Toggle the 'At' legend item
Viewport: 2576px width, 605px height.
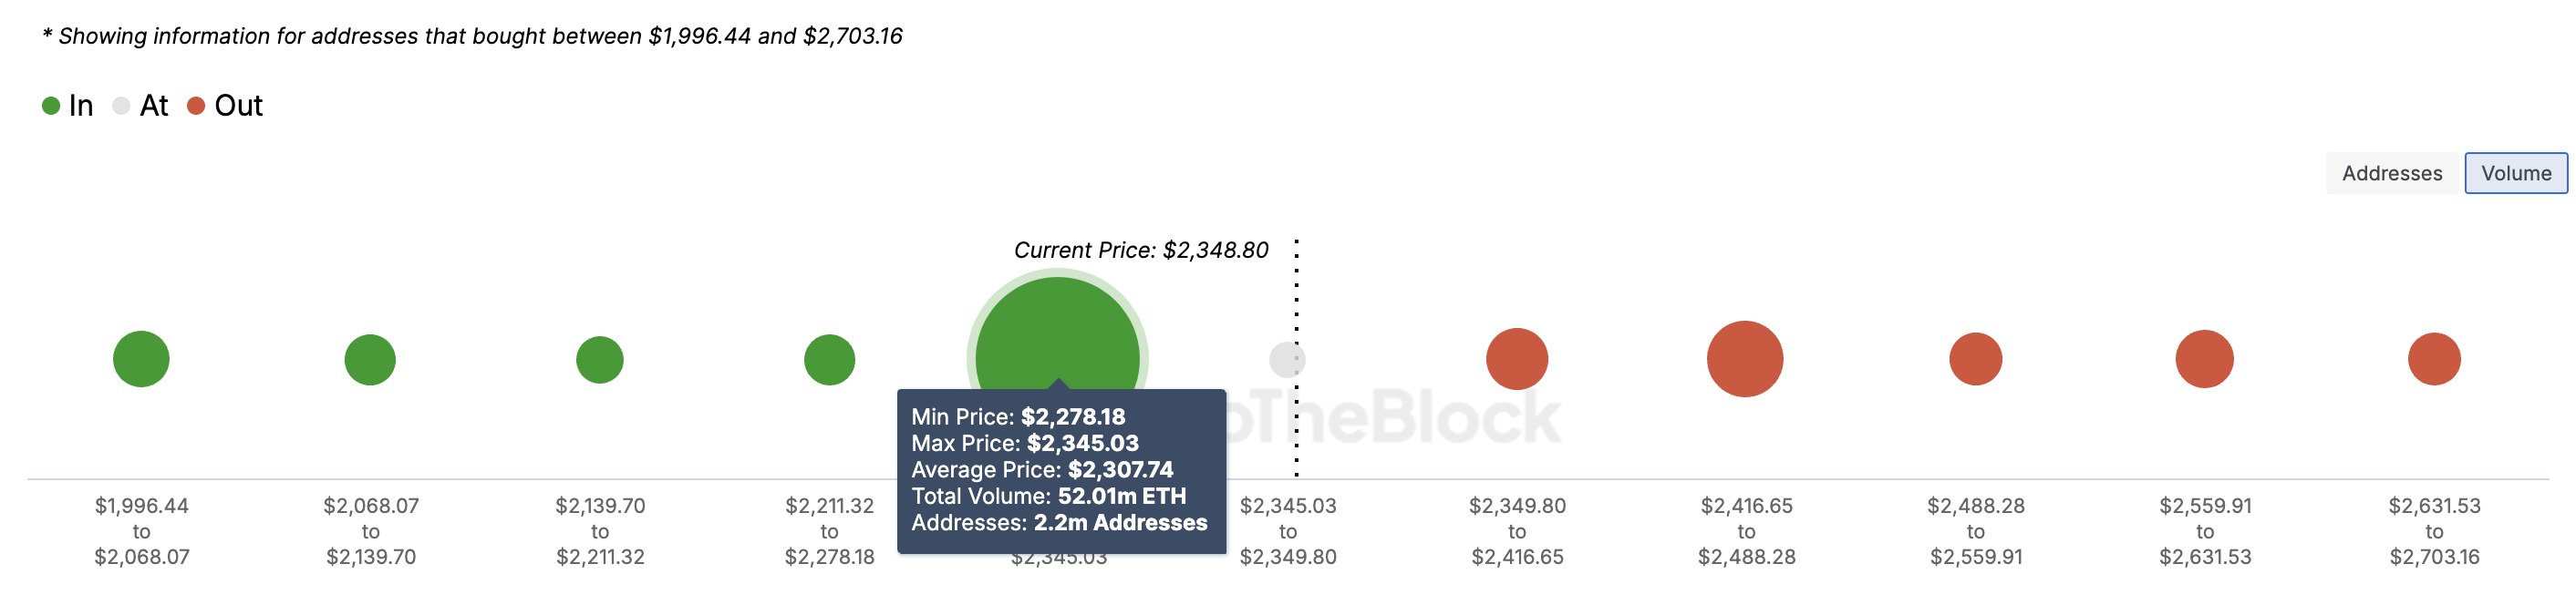coord(143,105)
